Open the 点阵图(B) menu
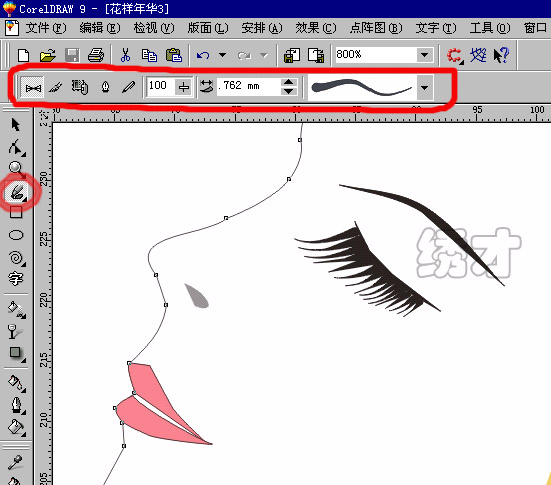Viewport: 551px width, 485px height. [376, 28]
